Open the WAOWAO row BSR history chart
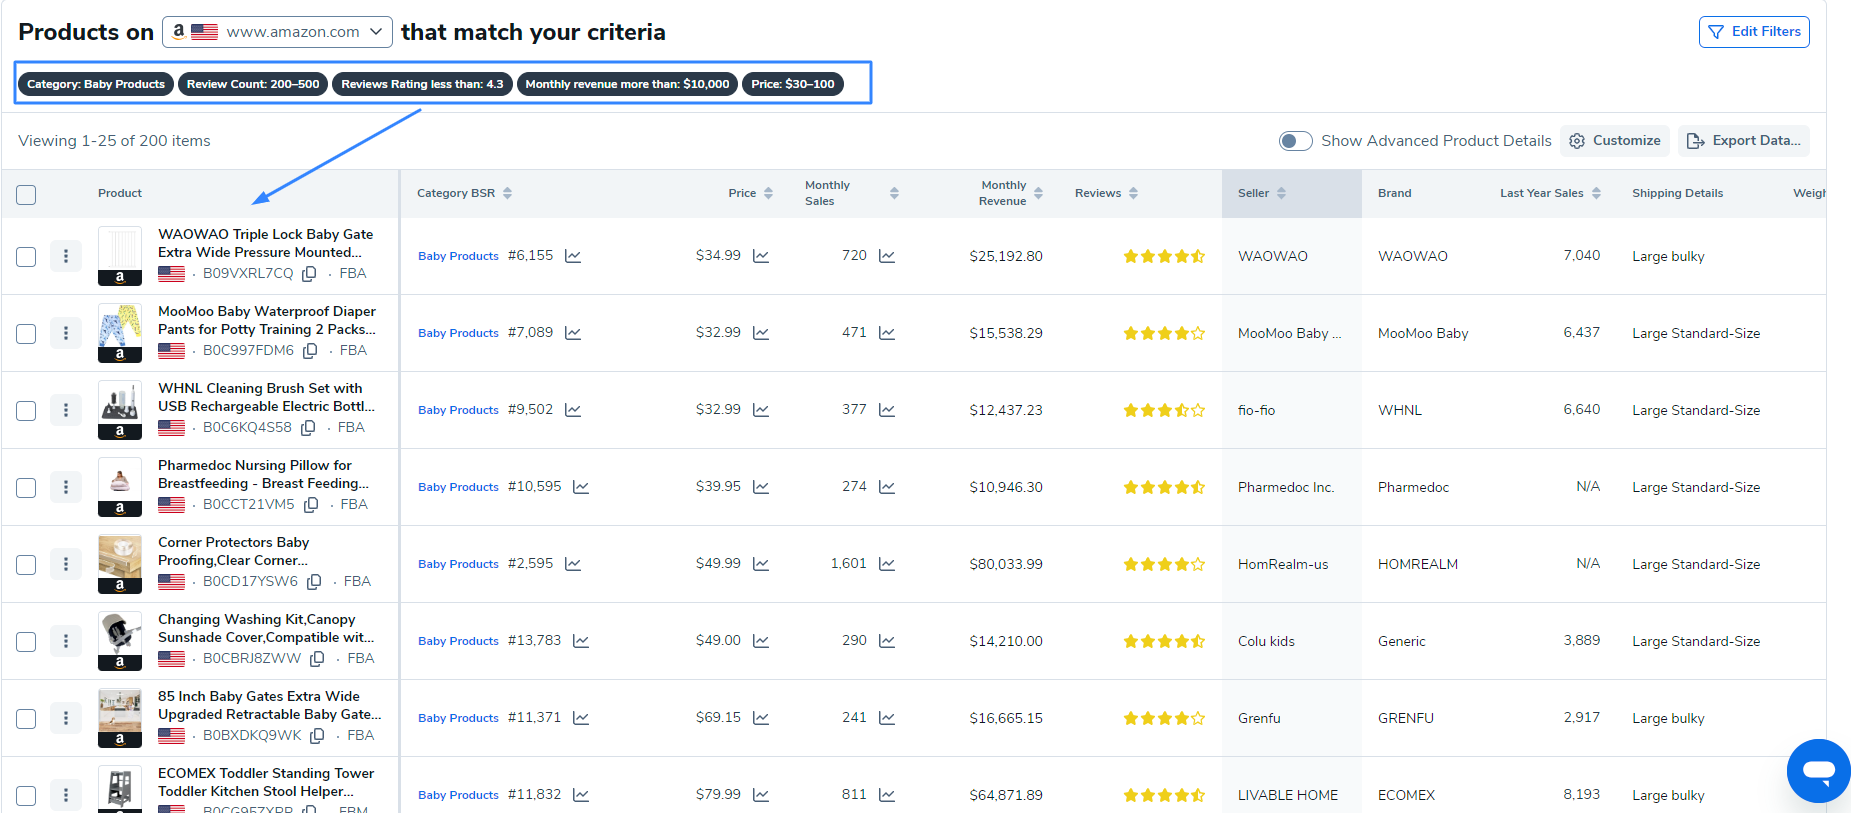 pyautogui.click(x=573, y=256)
